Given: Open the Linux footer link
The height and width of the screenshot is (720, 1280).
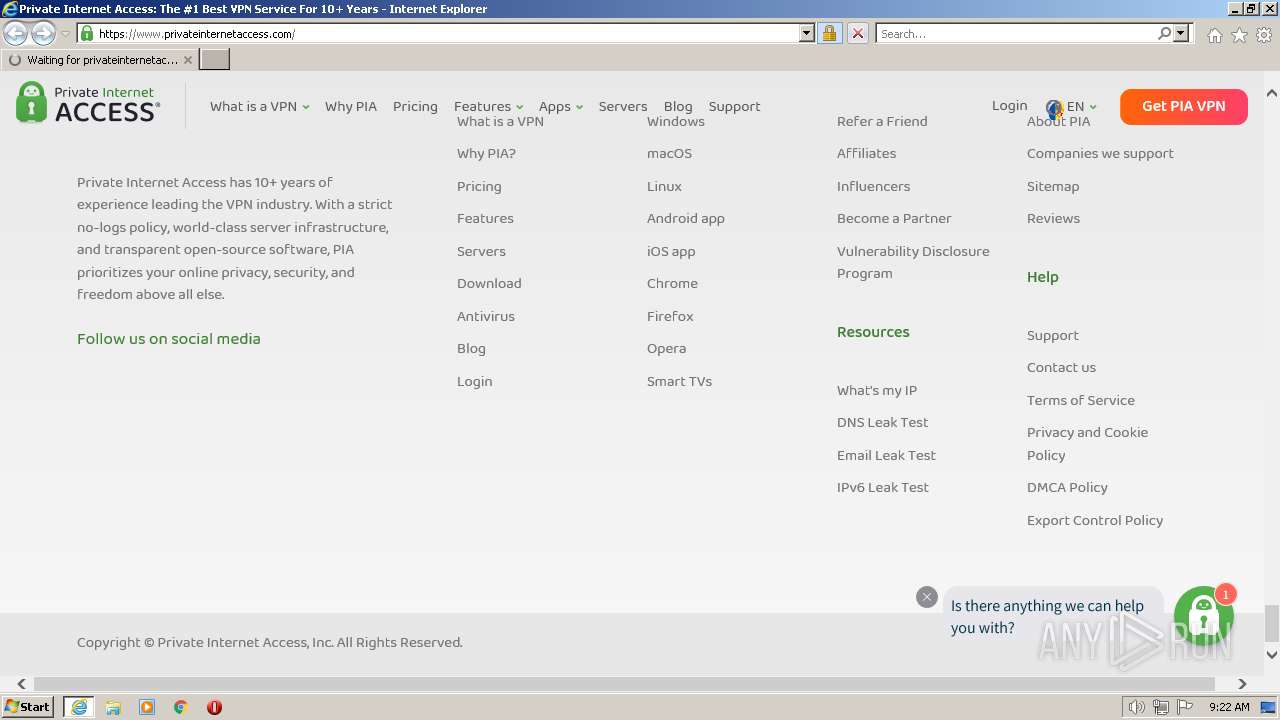Looking at the screenshot, I should pyautogui.click(x=664, y=186).
